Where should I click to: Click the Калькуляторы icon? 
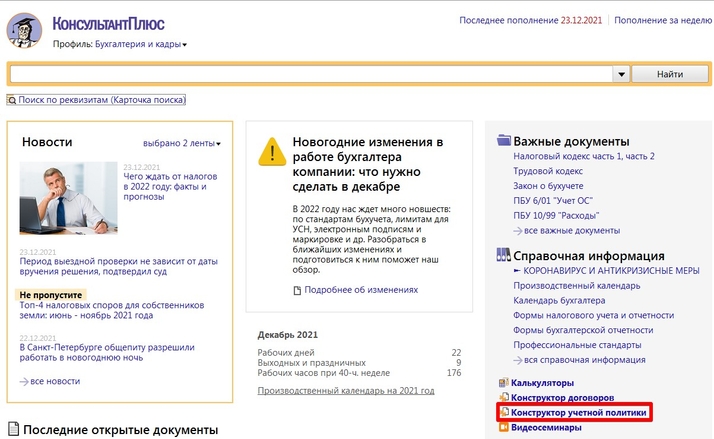(503, 383)
